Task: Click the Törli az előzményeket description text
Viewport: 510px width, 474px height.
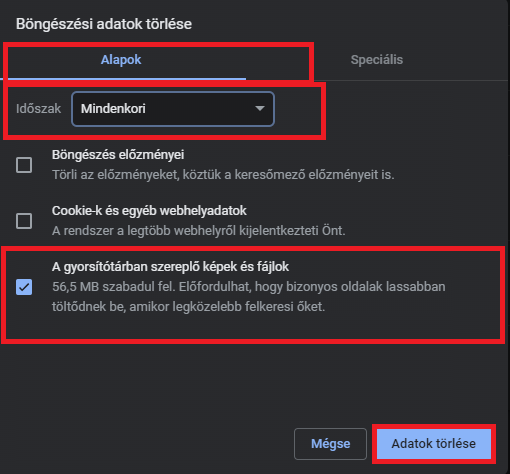Action: (x=223, y=174)
